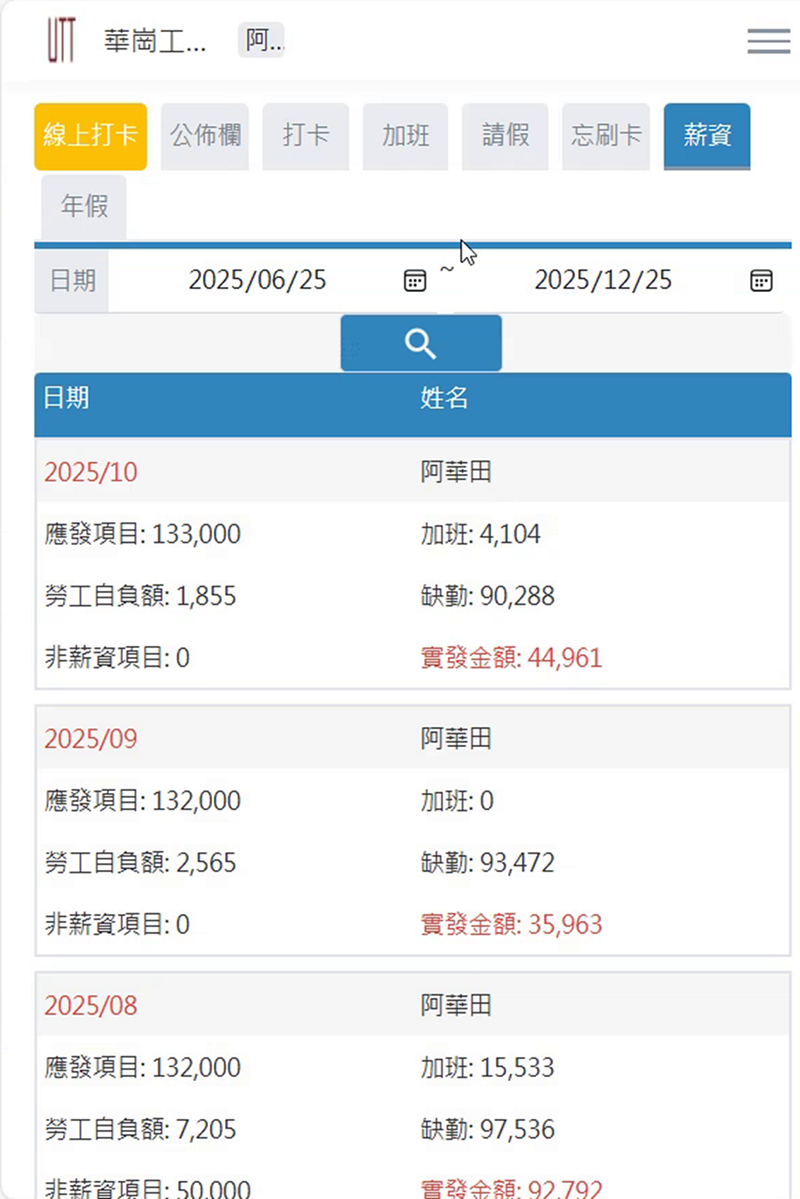The height and width of the screenshot is (1199, 800).
Task: Open the hamburger menu icon
Action: tap(769, 41)
